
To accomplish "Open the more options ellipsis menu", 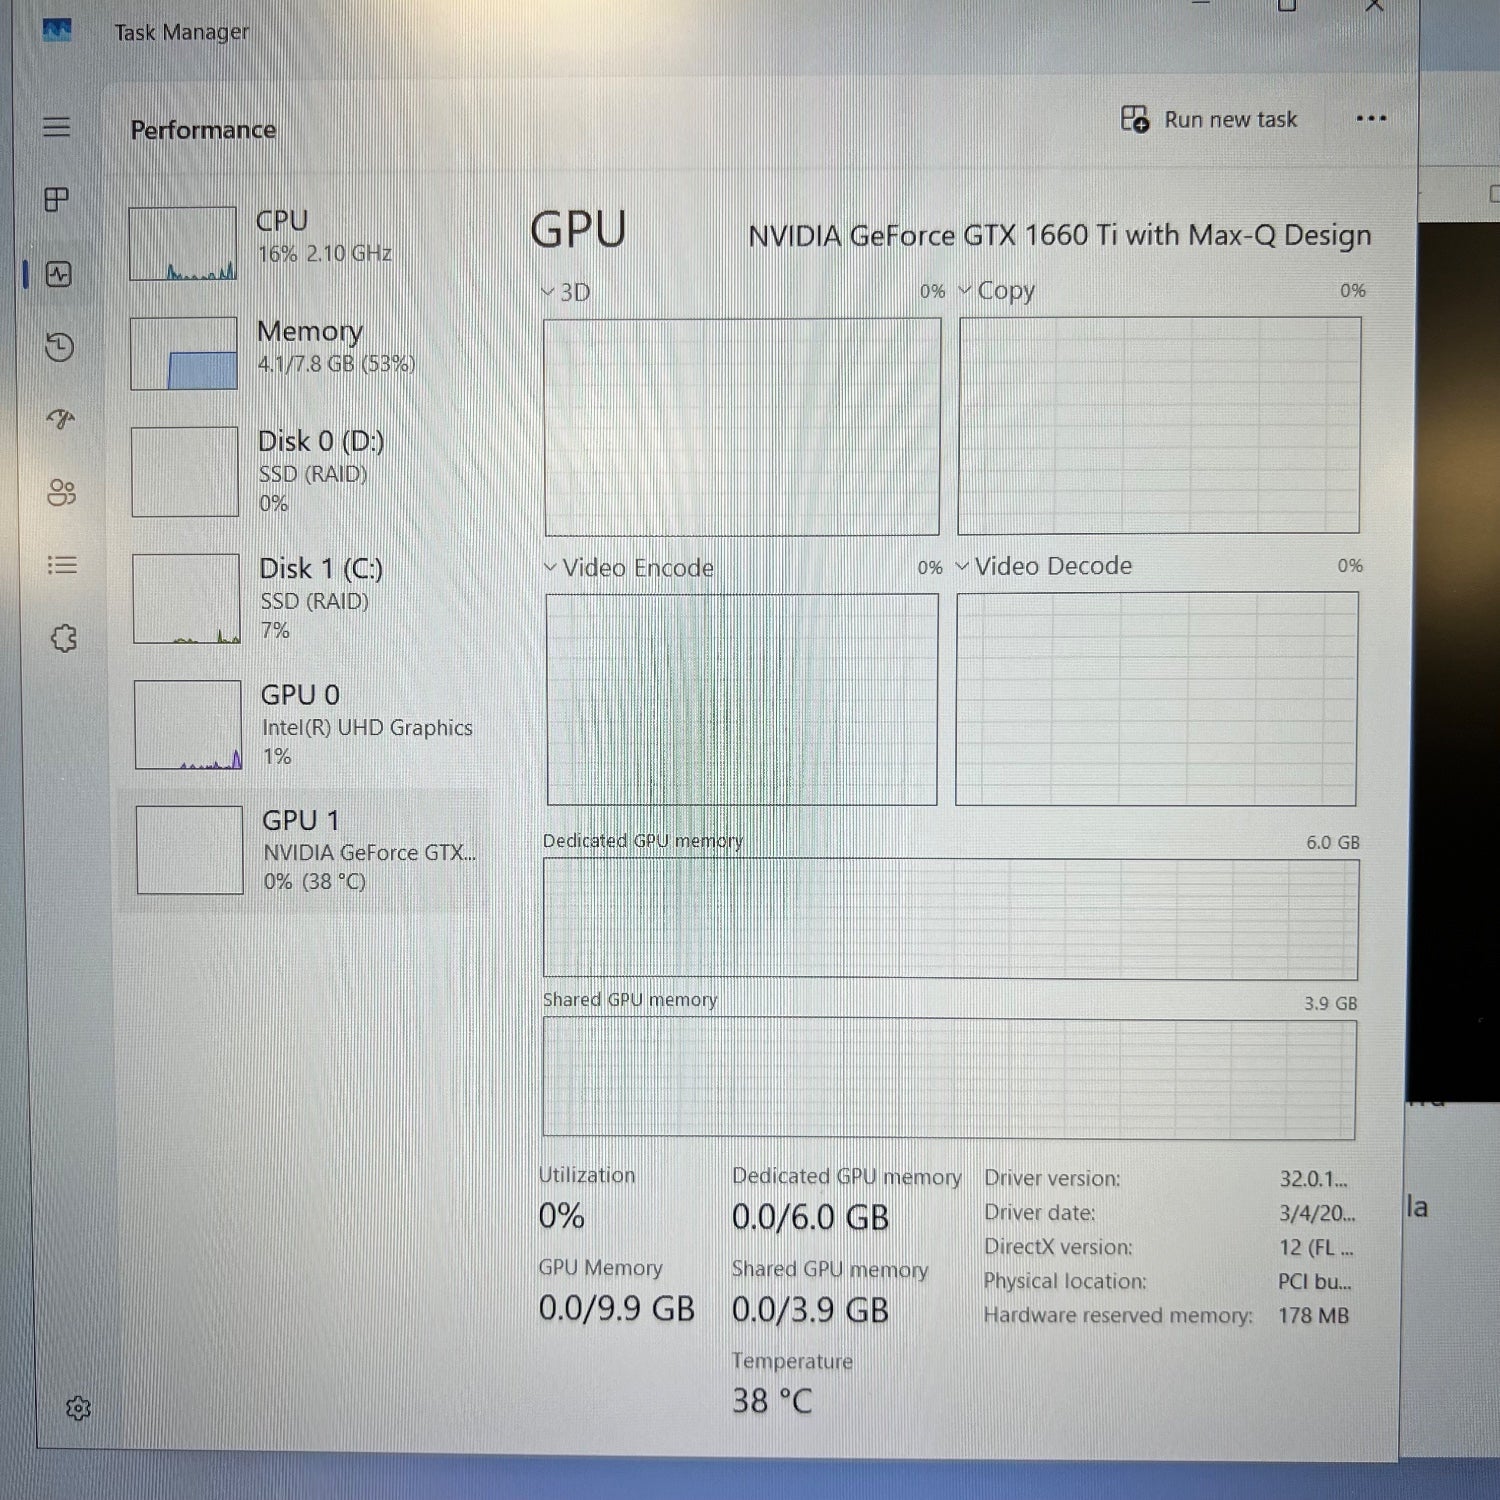I will [x=1371, y=118].
